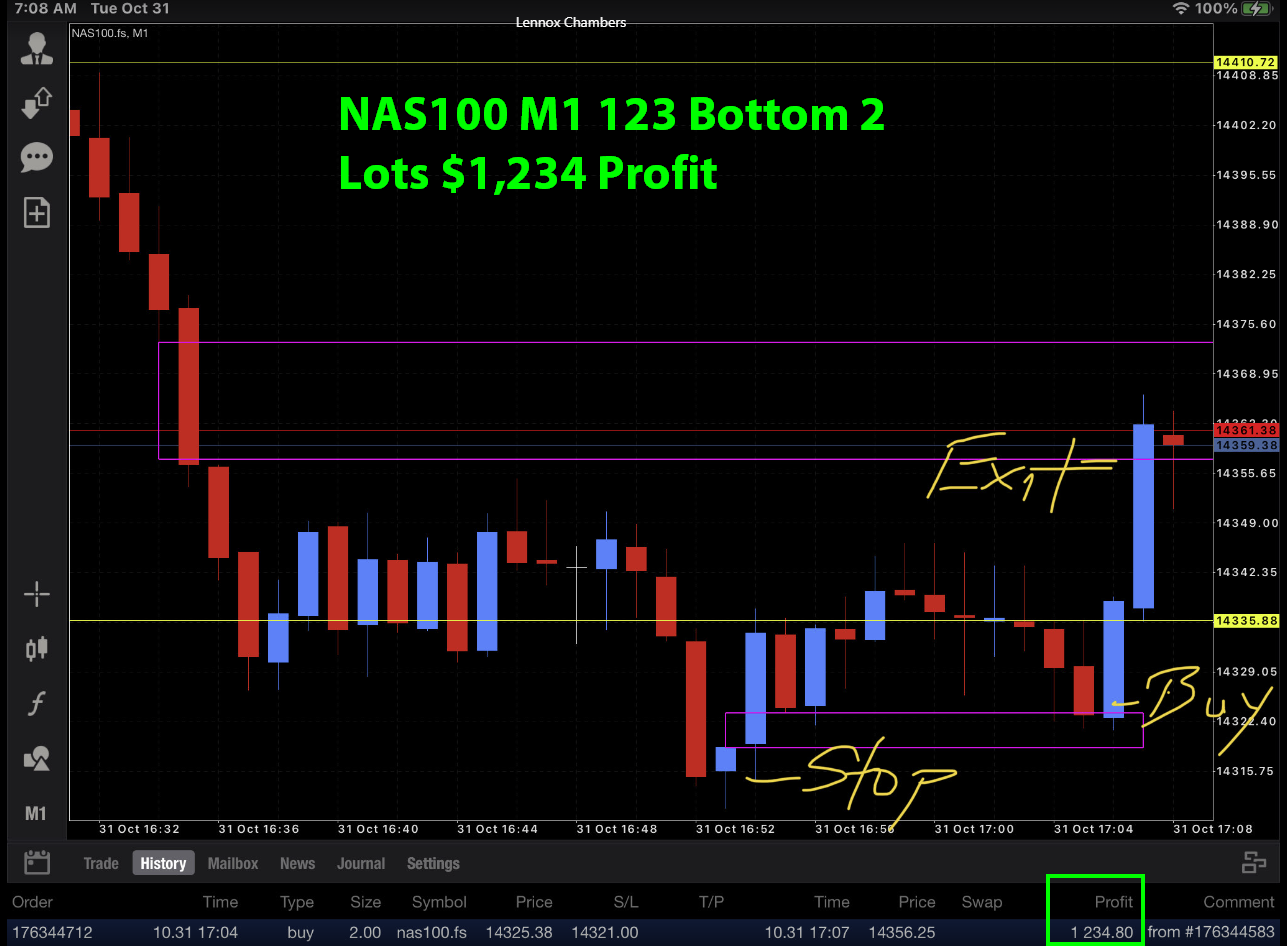1287x946 pixels.
Task: Select the objects shapes icon
Action: tap(36, 759)
